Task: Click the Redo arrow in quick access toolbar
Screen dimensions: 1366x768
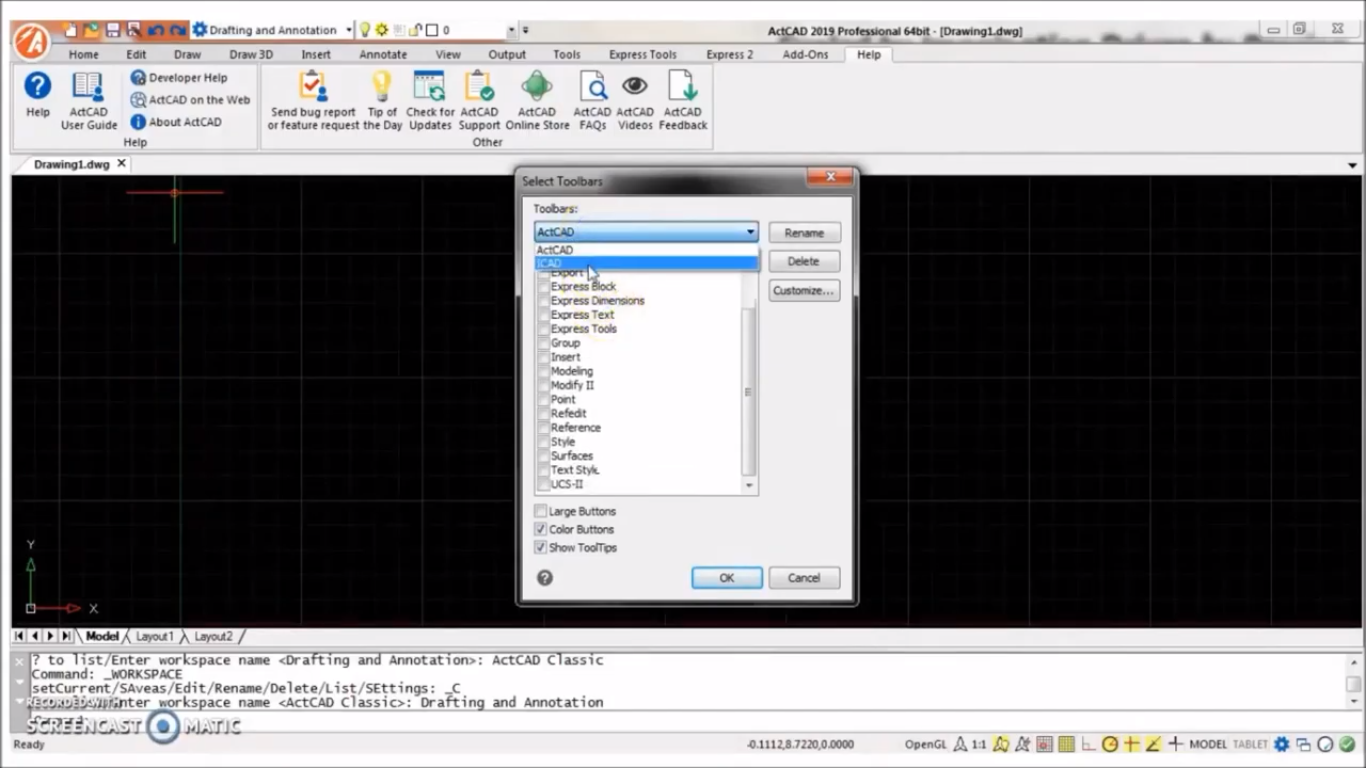Action: point(178,30)
